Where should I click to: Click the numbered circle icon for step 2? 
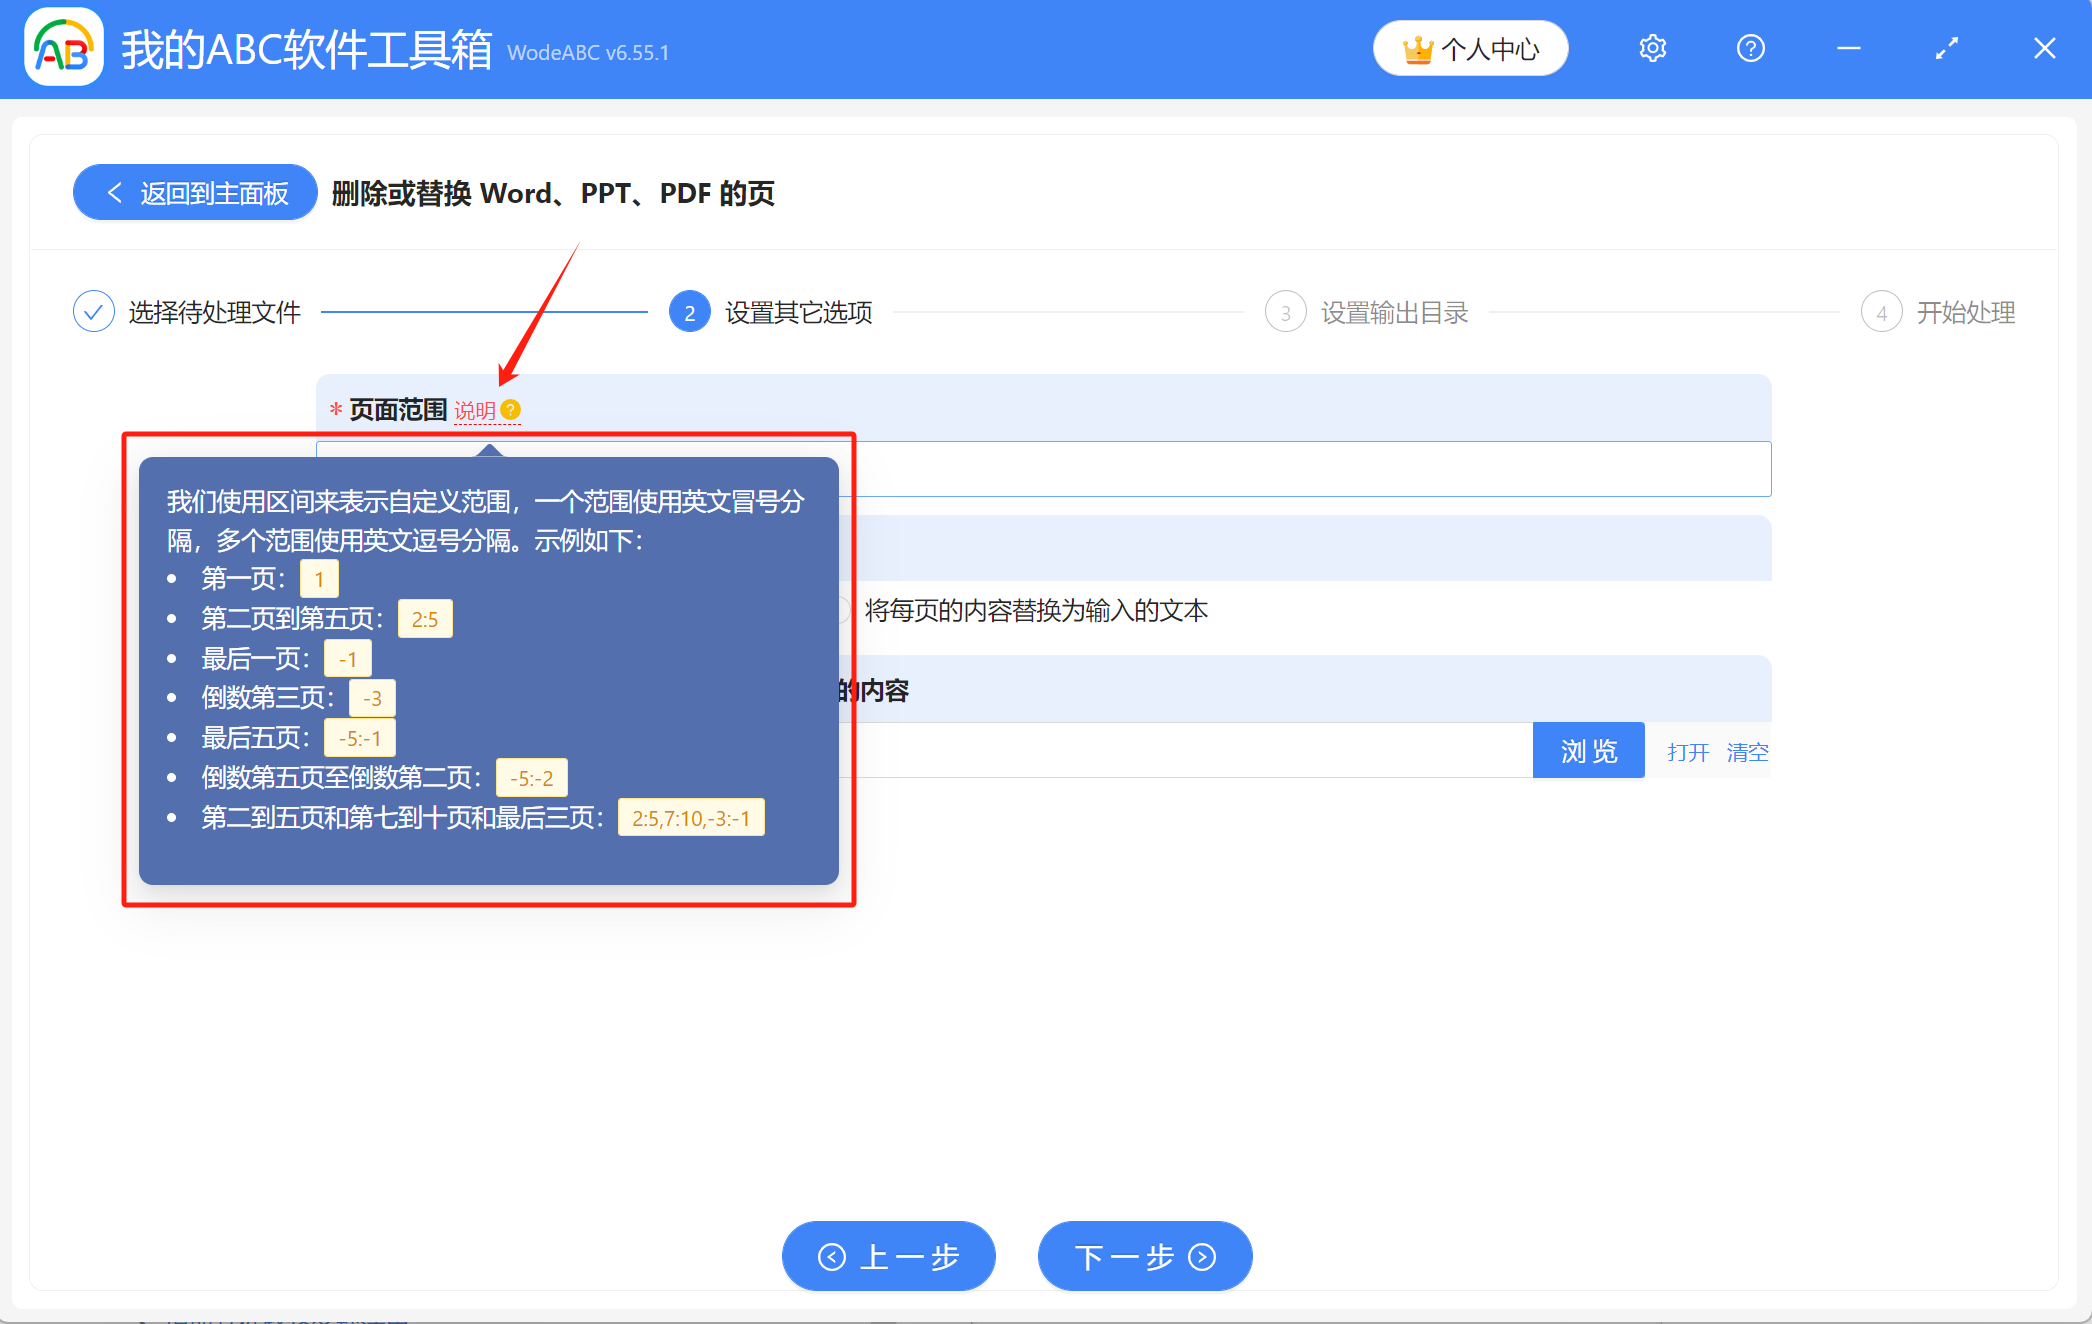[688, 311]
